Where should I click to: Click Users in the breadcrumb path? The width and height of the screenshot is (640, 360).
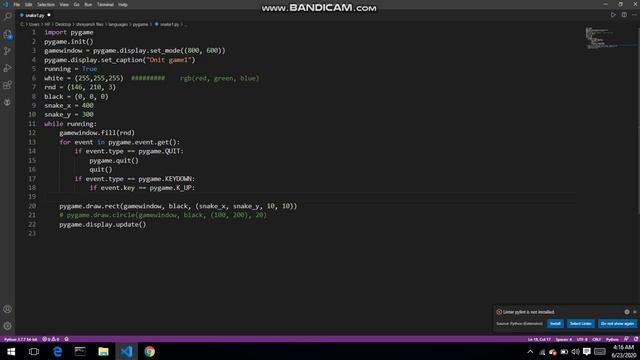(34, 24)
